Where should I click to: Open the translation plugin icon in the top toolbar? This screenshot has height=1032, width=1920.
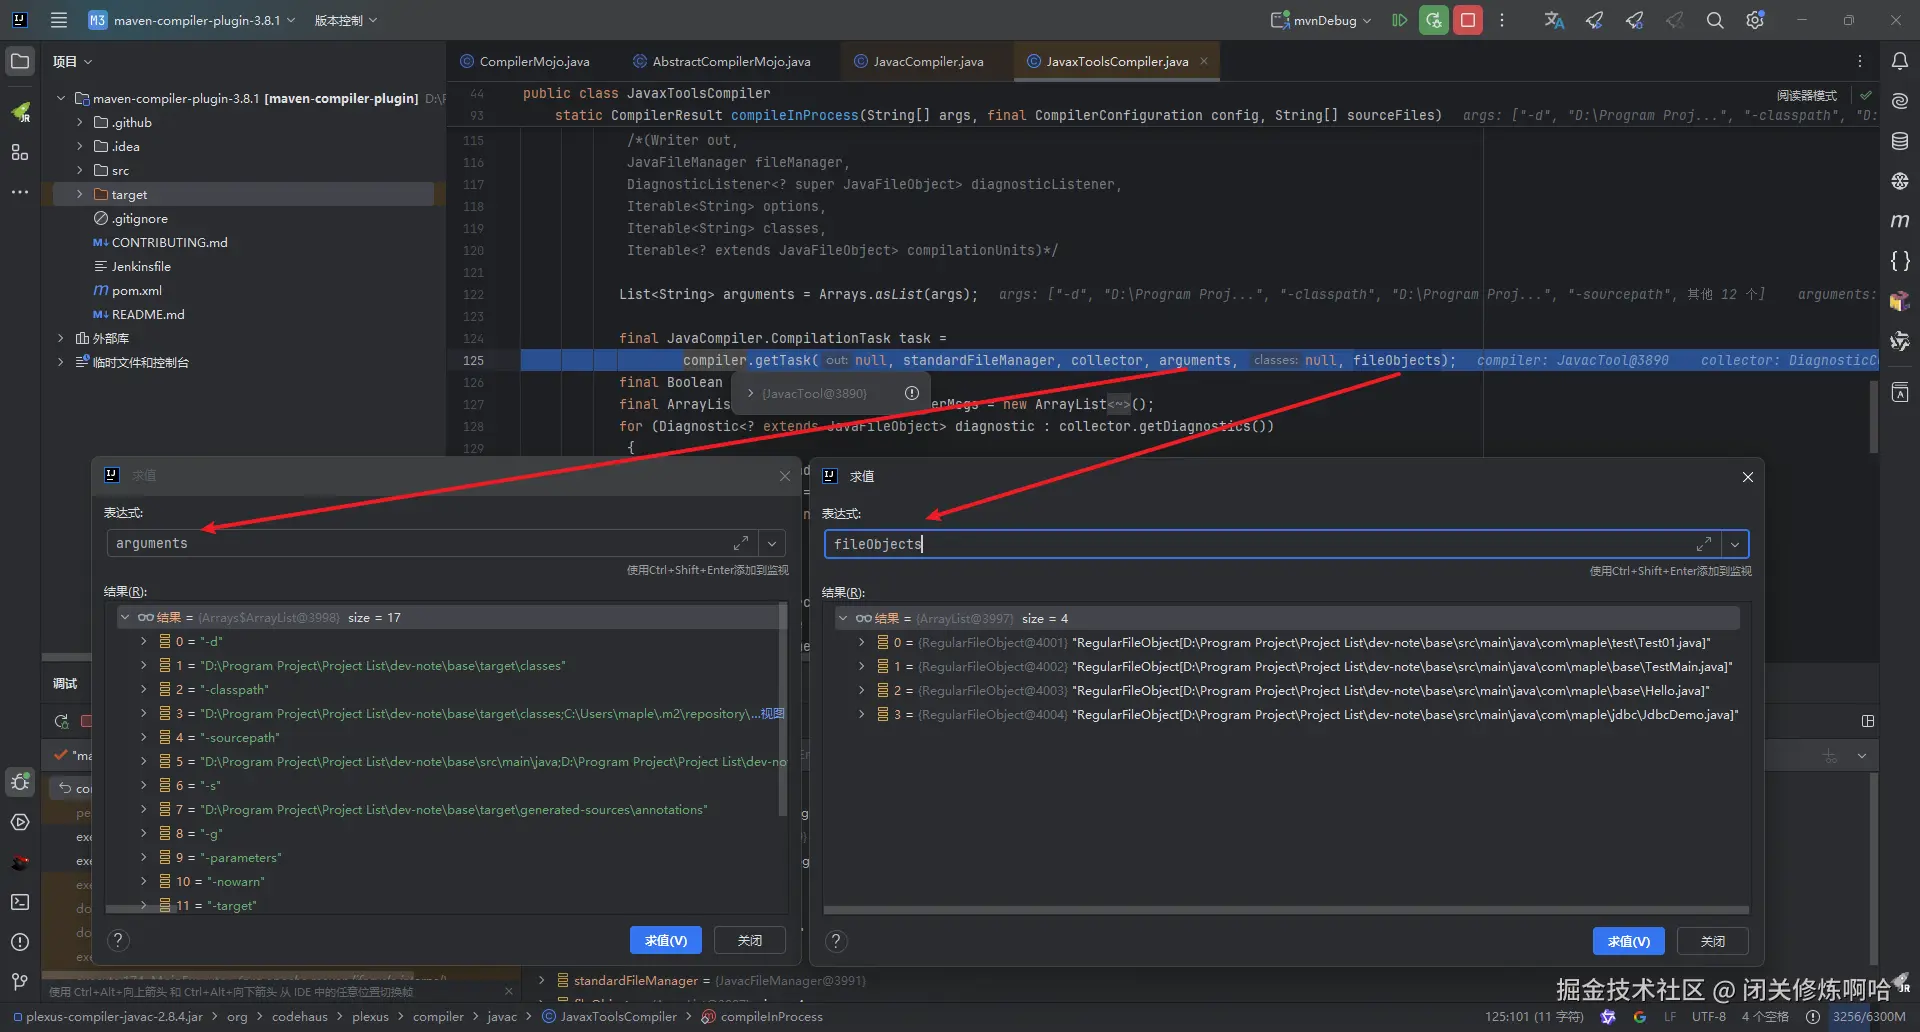coord(1554,20)
